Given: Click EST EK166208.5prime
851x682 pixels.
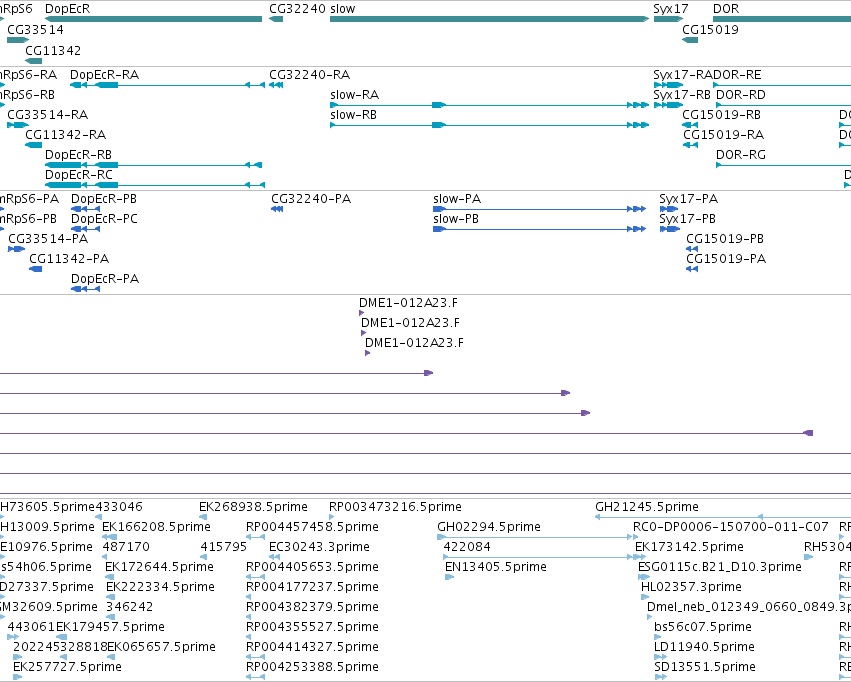Looking at the screenshot, I should coord(110,537).
